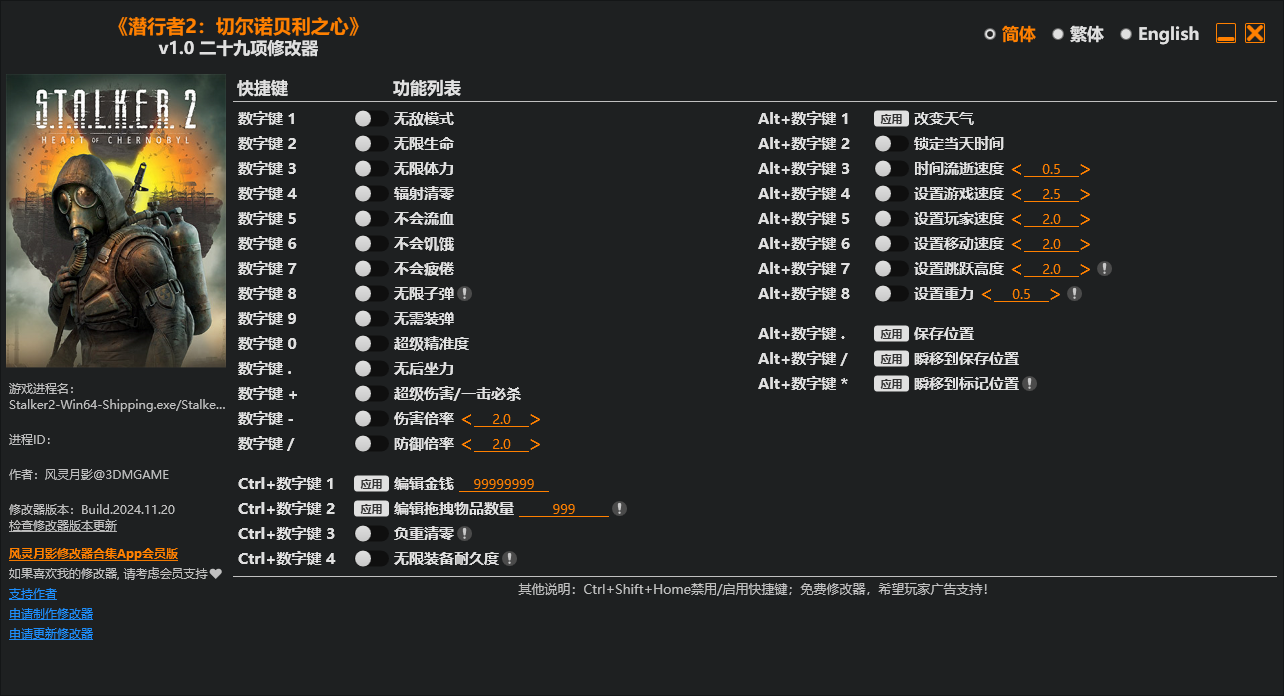Open the 支持作者 link
This screenshot has width=1284, height=696.
33,593
